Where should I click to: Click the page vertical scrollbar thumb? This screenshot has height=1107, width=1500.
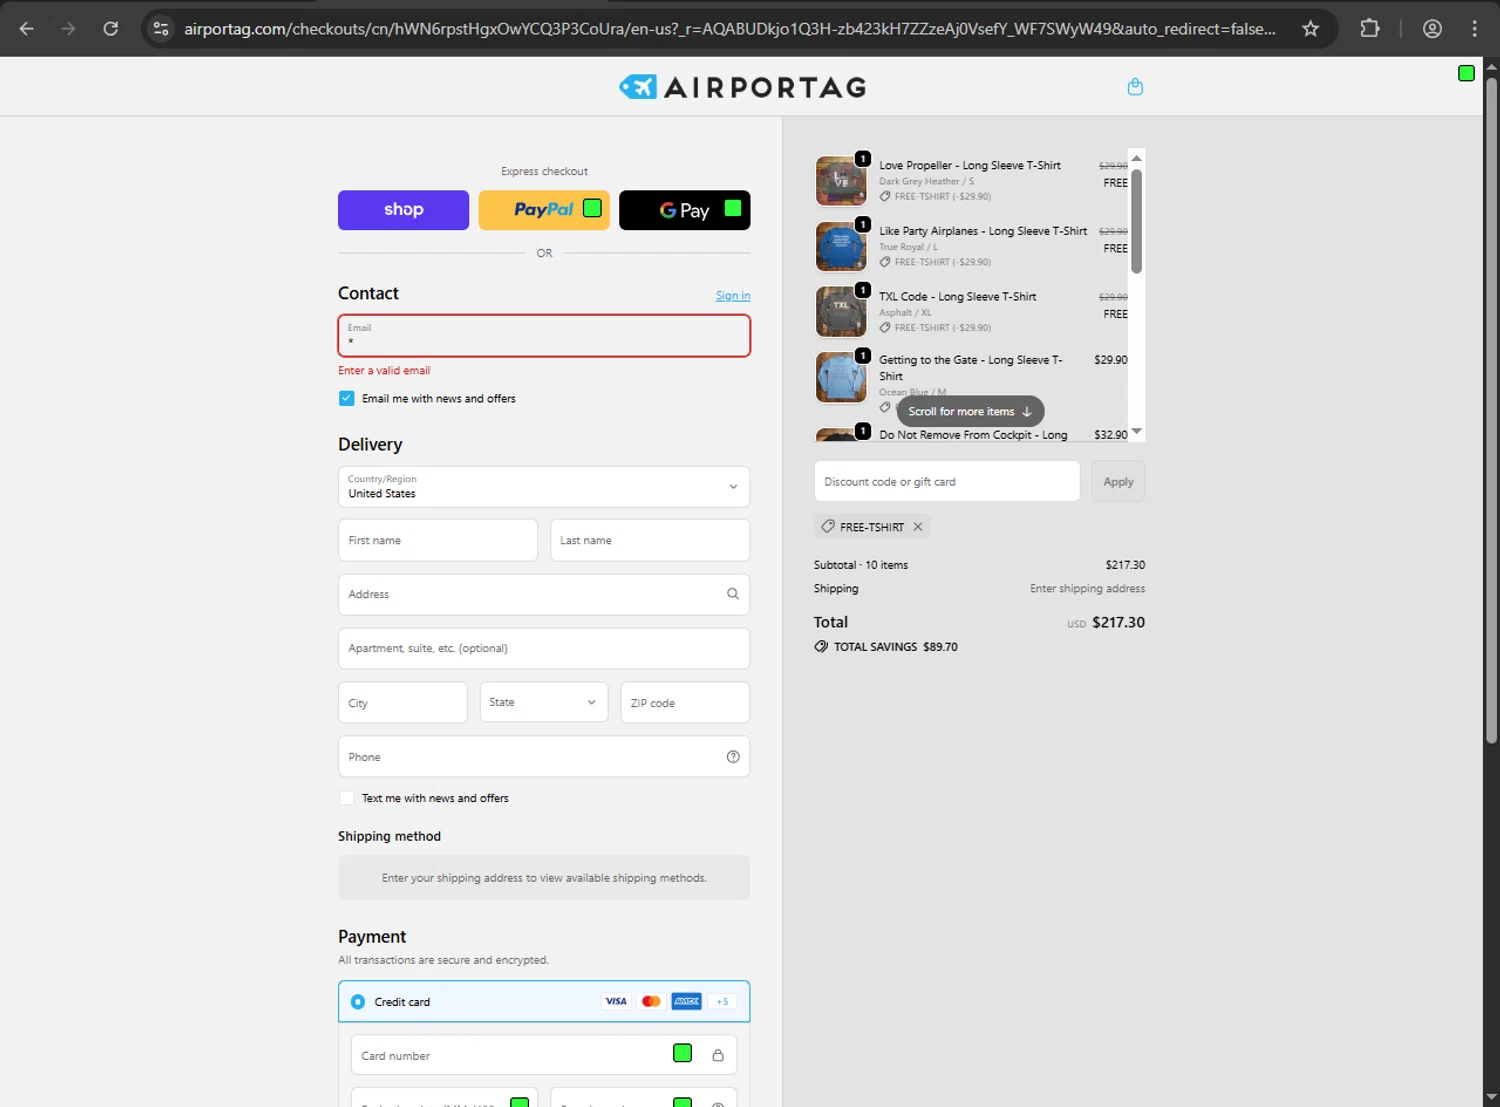tap(1491, 410)
